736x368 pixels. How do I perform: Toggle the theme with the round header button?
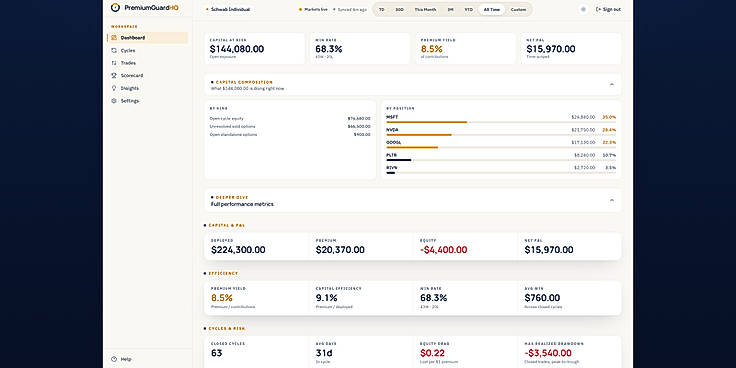coord(583,9)
